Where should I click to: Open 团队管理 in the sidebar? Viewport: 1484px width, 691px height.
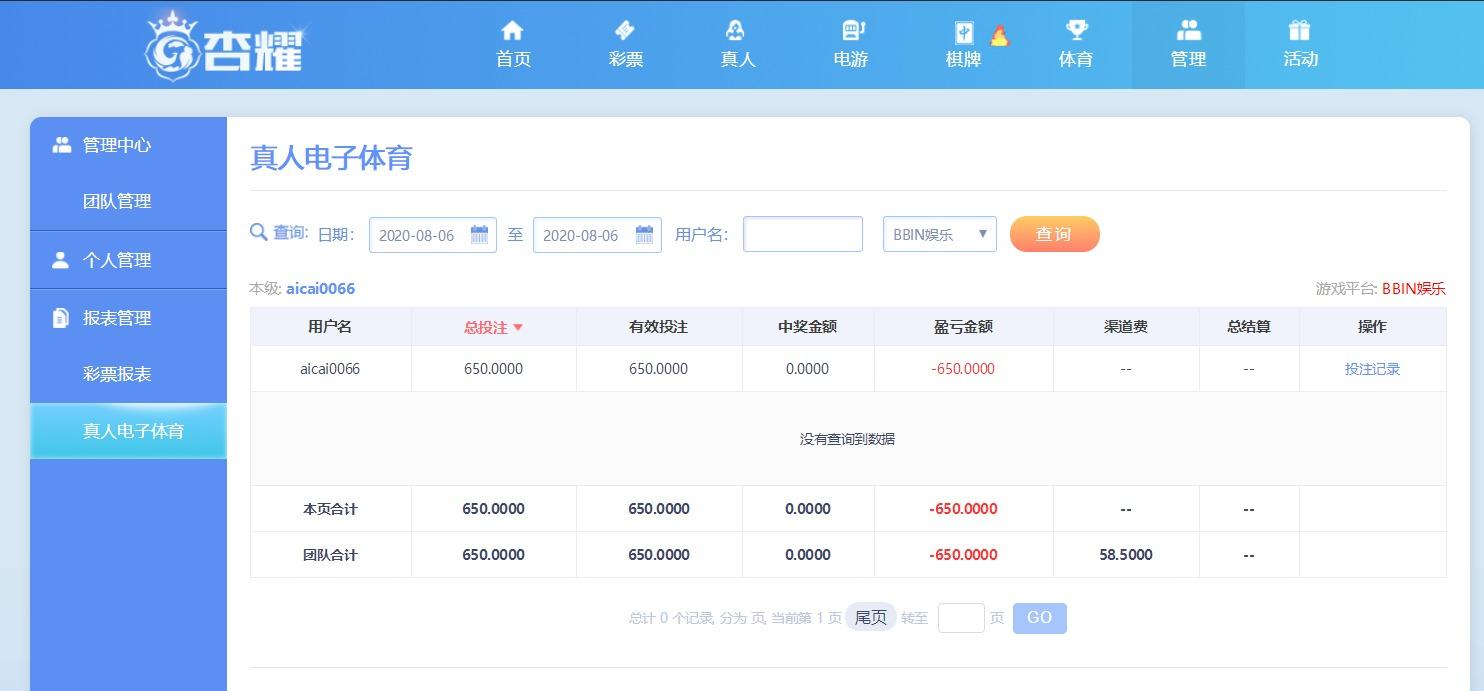coord(117,201)
